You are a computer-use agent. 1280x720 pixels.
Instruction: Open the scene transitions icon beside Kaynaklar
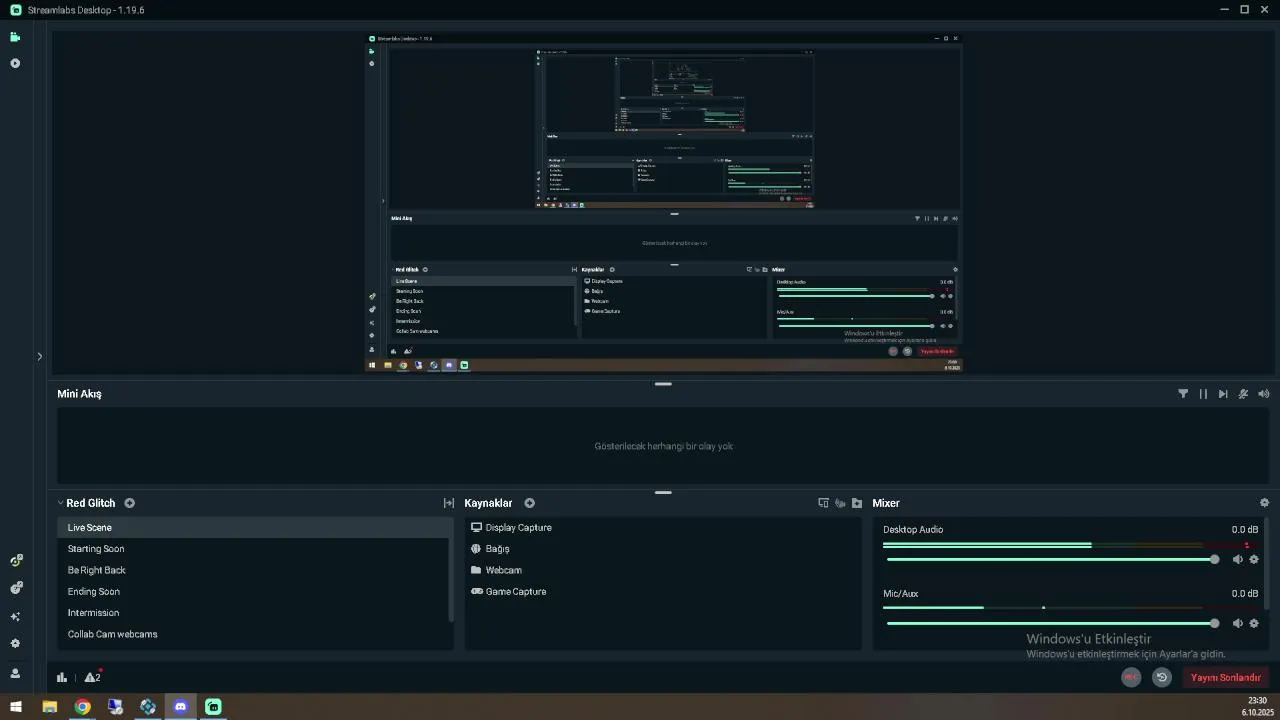pyautogui.click(x=449, y=503)
